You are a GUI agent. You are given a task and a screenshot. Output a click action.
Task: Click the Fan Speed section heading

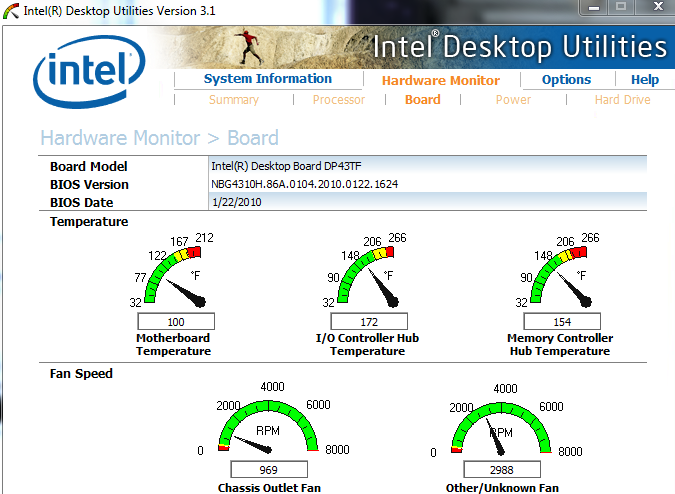click(x=81, y=374)
